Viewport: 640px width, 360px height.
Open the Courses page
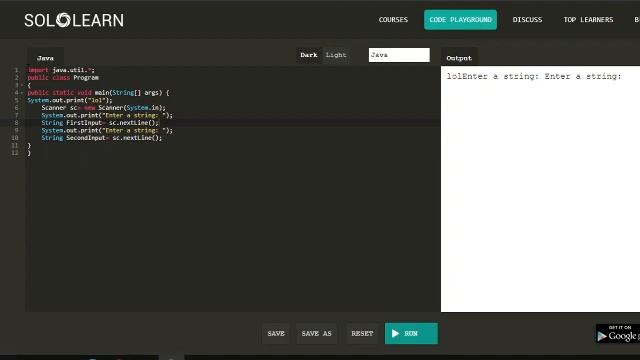pos(393,20)
